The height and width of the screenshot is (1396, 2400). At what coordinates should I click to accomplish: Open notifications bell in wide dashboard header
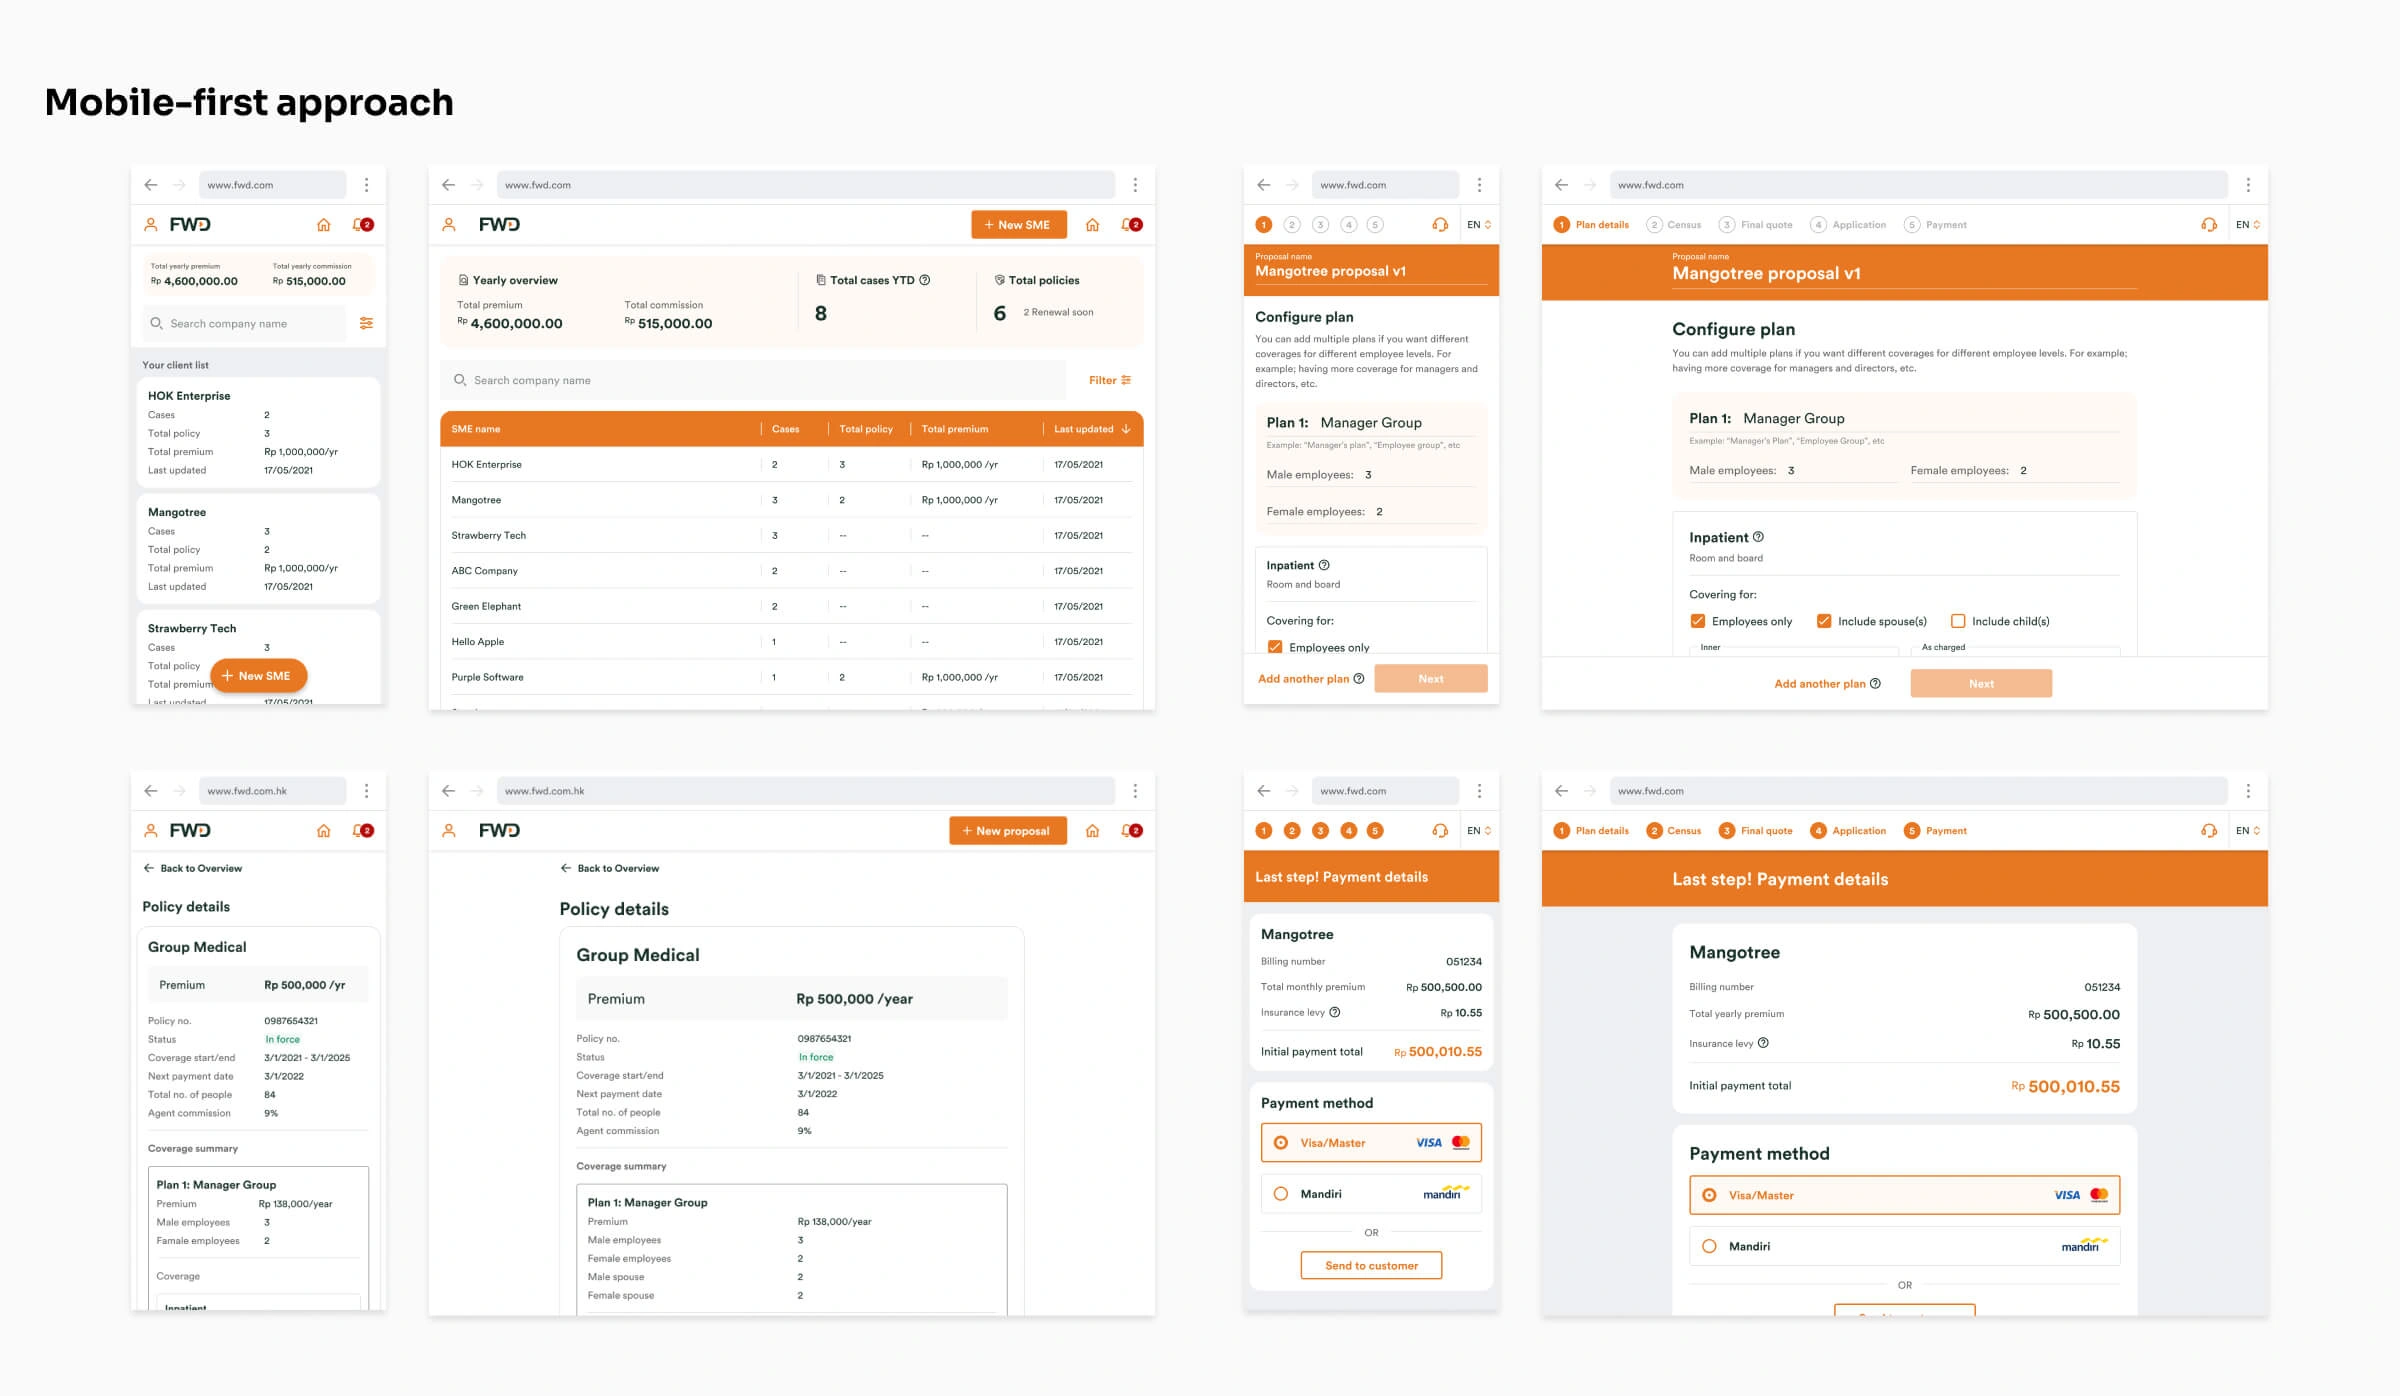[x=1131, y=225]
